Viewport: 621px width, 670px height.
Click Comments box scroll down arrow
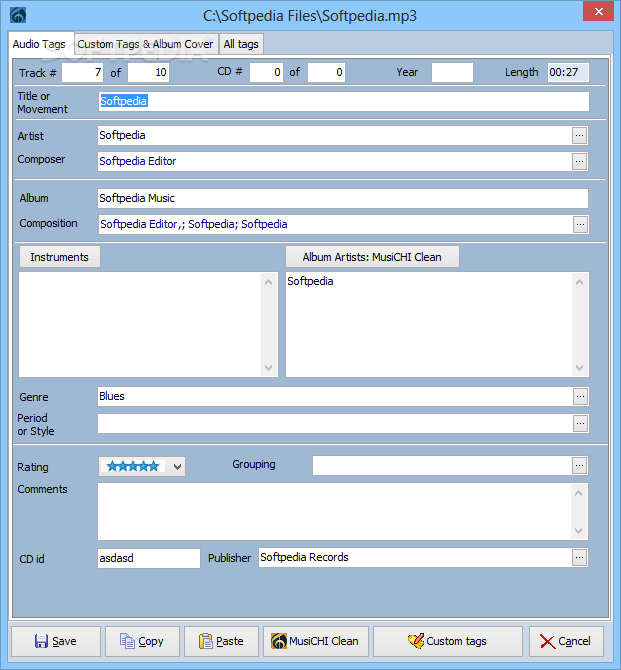click(579, 531)
